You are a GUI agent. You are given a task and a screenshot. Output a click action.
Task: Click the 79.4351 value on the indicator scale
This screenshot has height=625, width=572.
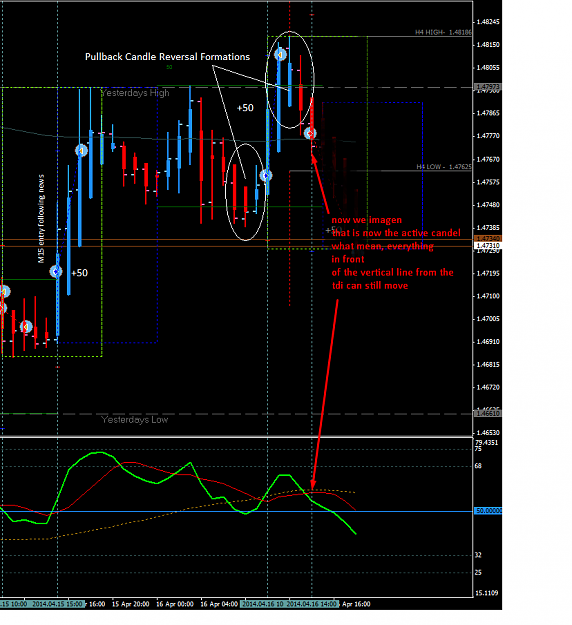pos(486,442)
